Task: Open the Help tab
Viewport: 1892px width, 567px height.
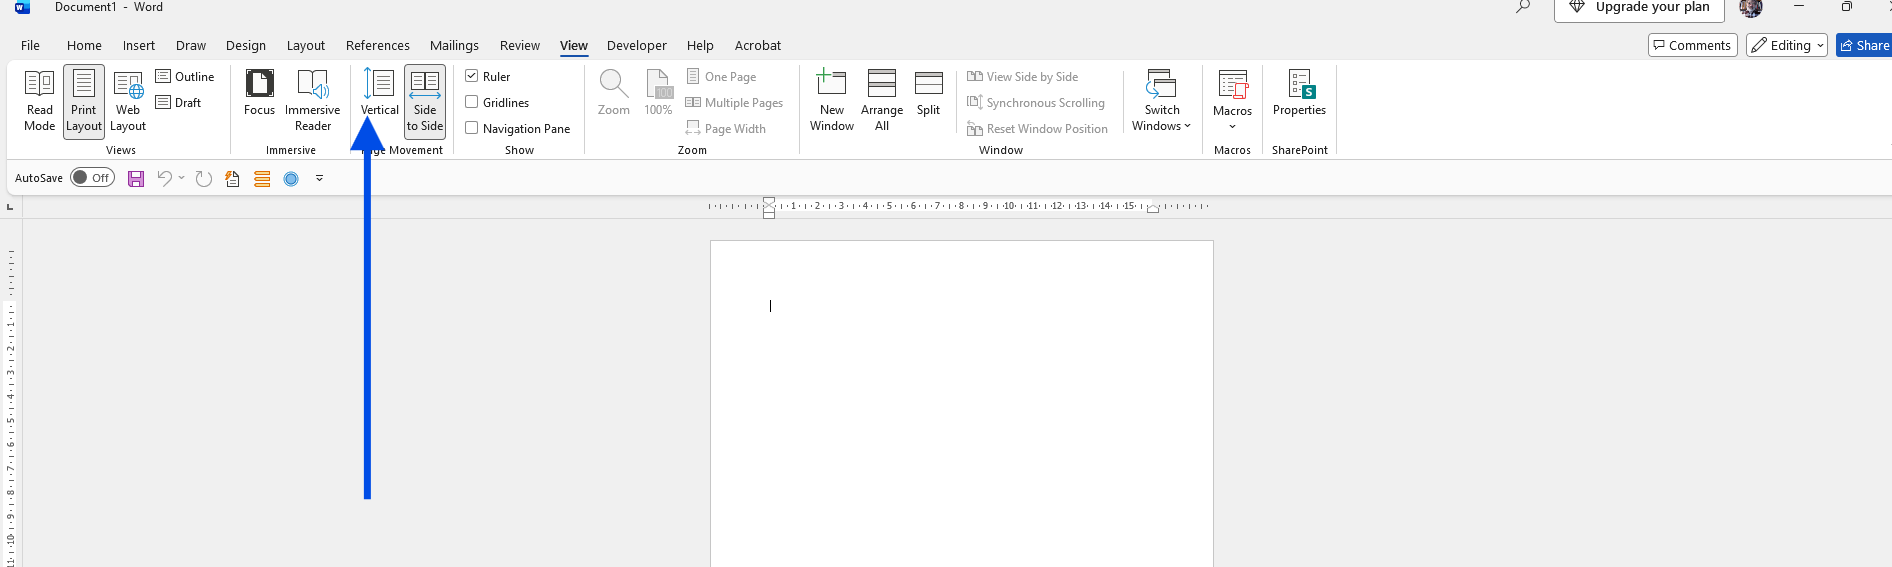Action: tap(700, 45)
